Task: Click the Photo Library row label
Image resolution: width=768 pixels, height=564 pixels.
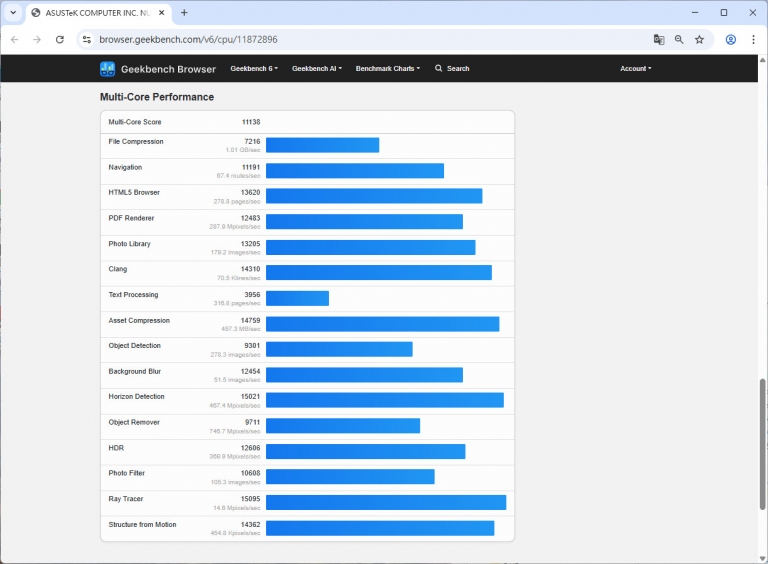Action: click(x=129, y=244)
